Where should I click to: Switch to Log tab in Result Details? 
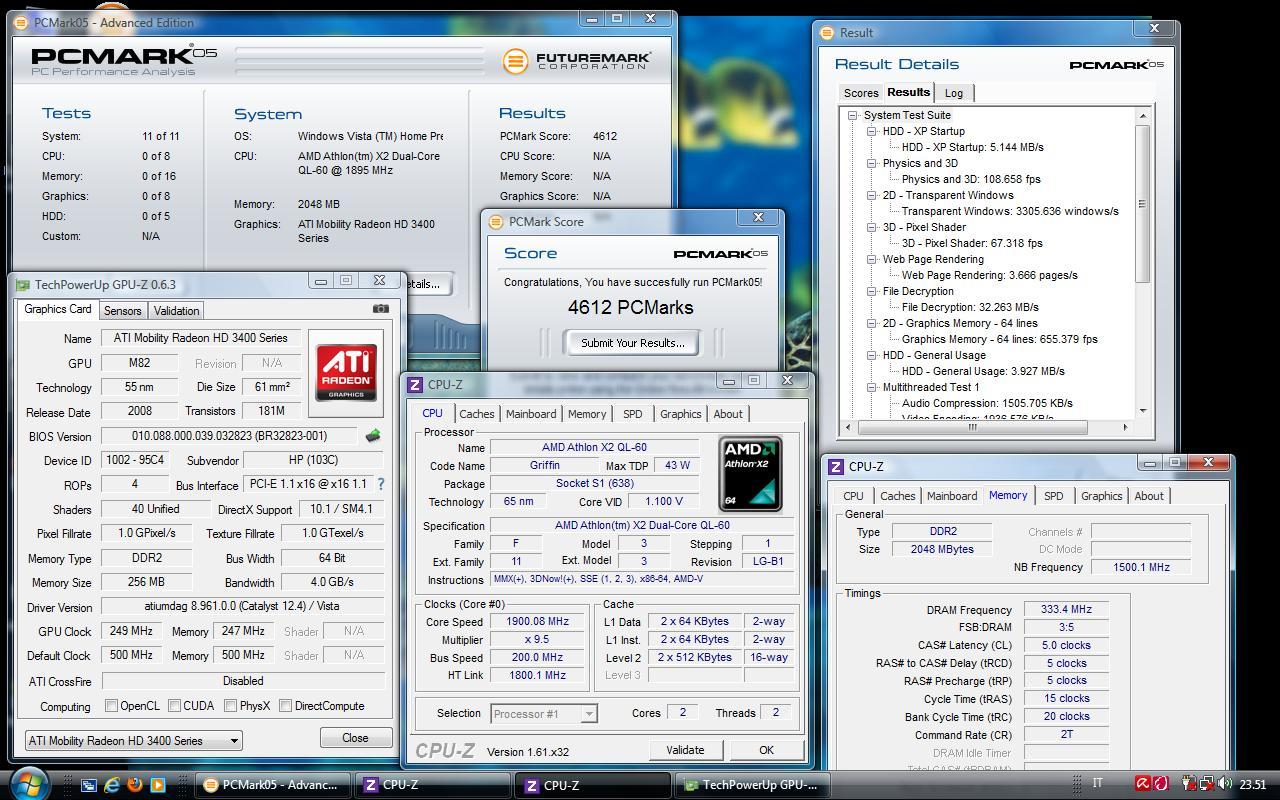click(954, 93)
